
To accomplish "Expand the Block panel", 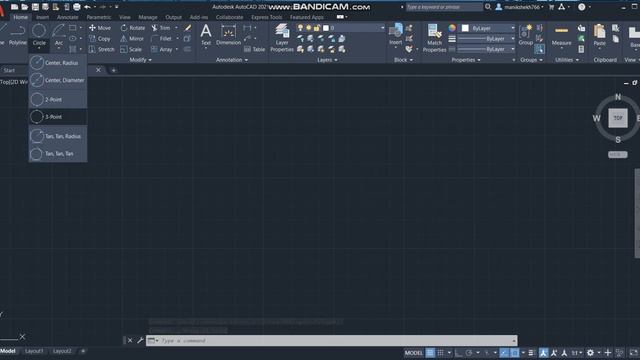I will (403, 60).
